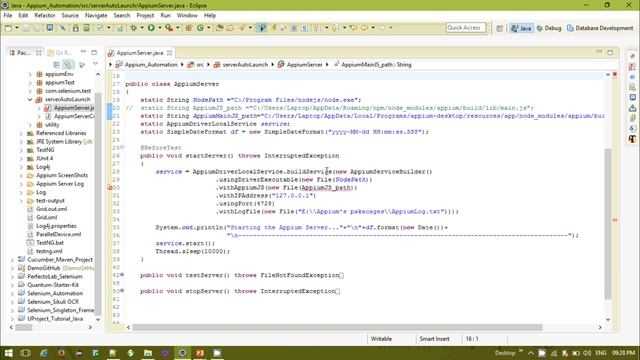This screenshot has width=640, height=360.
Task: Click the Package Explorer vertical scrollbar
Action: pyautogui.click(x=98, y=204)
